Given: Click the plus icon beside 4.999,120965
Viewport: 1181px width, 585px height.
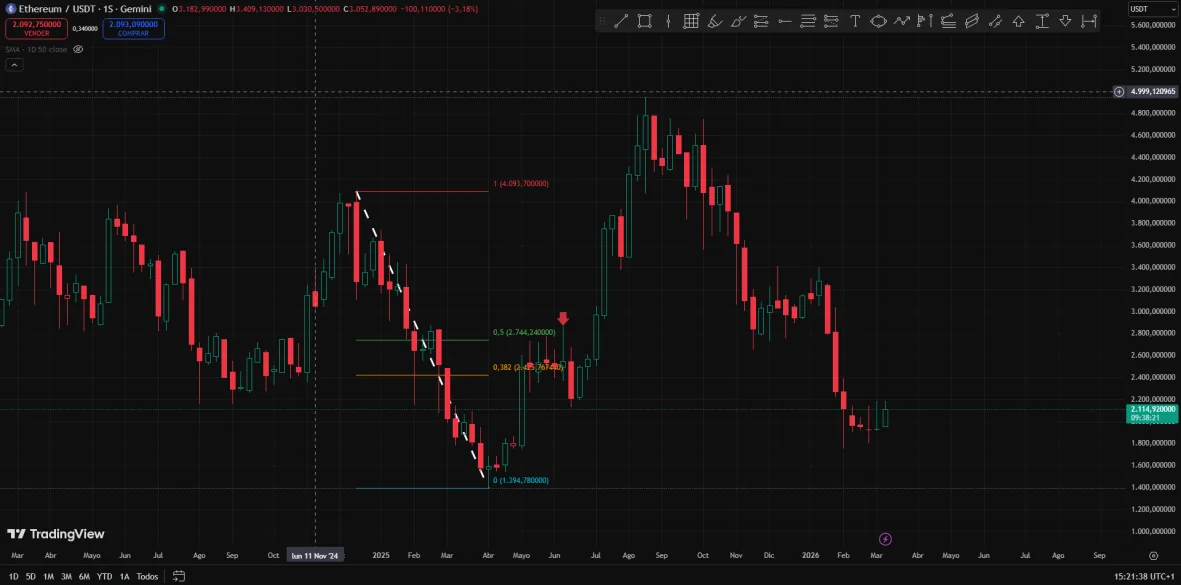Looking at the screenshot, I should (x=1119, y=91).
